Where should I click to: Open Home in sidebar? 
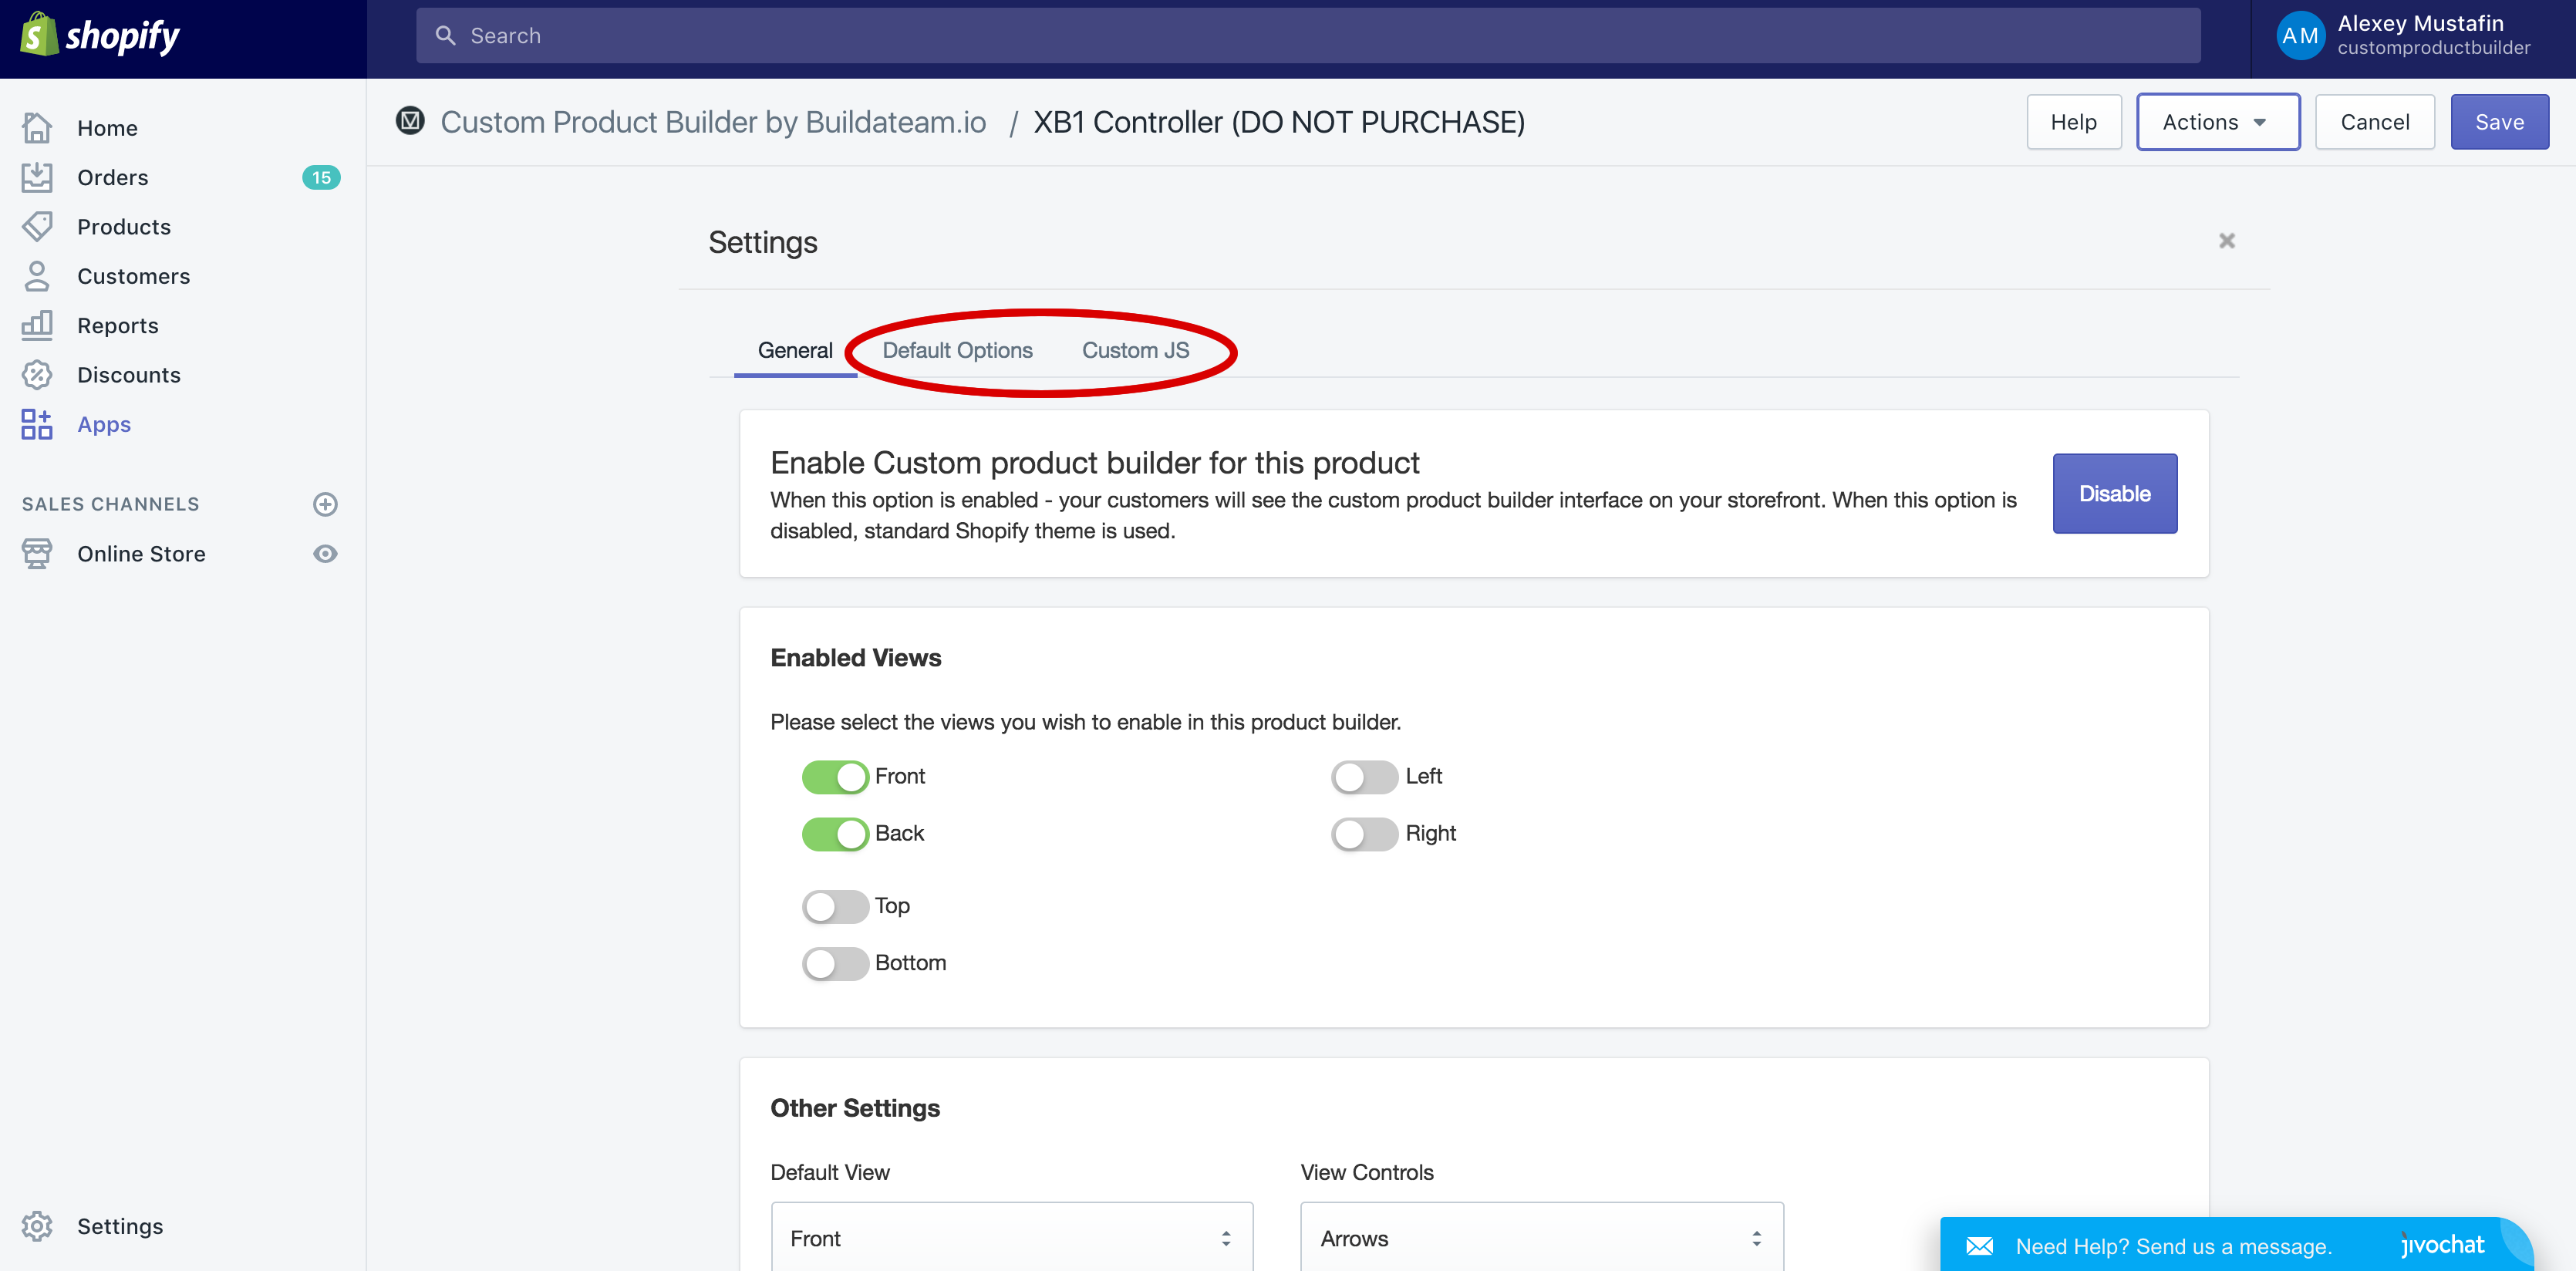107,128
